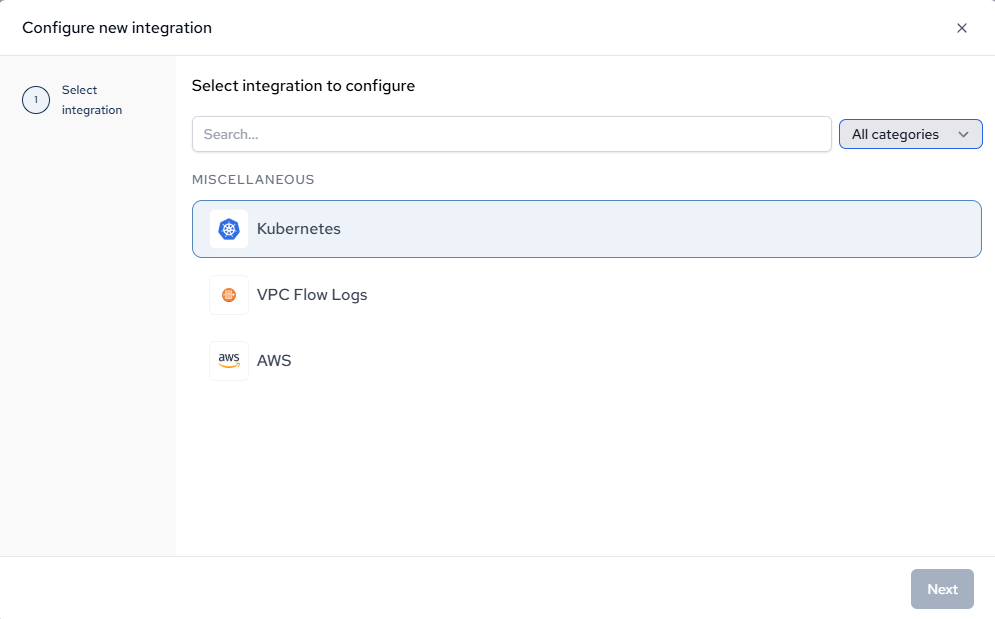Screen dimensions: 995x619
Task: Click the Next button
Action: coord(941,588)
